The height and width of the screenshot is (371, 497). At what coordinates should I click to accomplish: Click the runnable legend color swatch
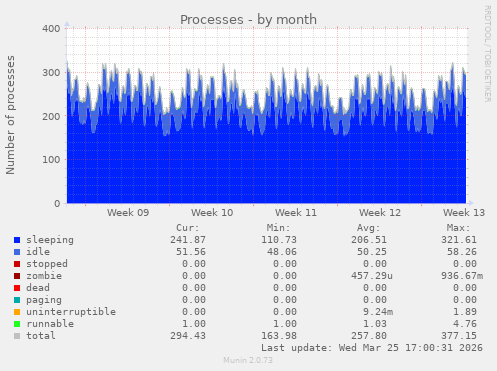(x=17, y=324)
